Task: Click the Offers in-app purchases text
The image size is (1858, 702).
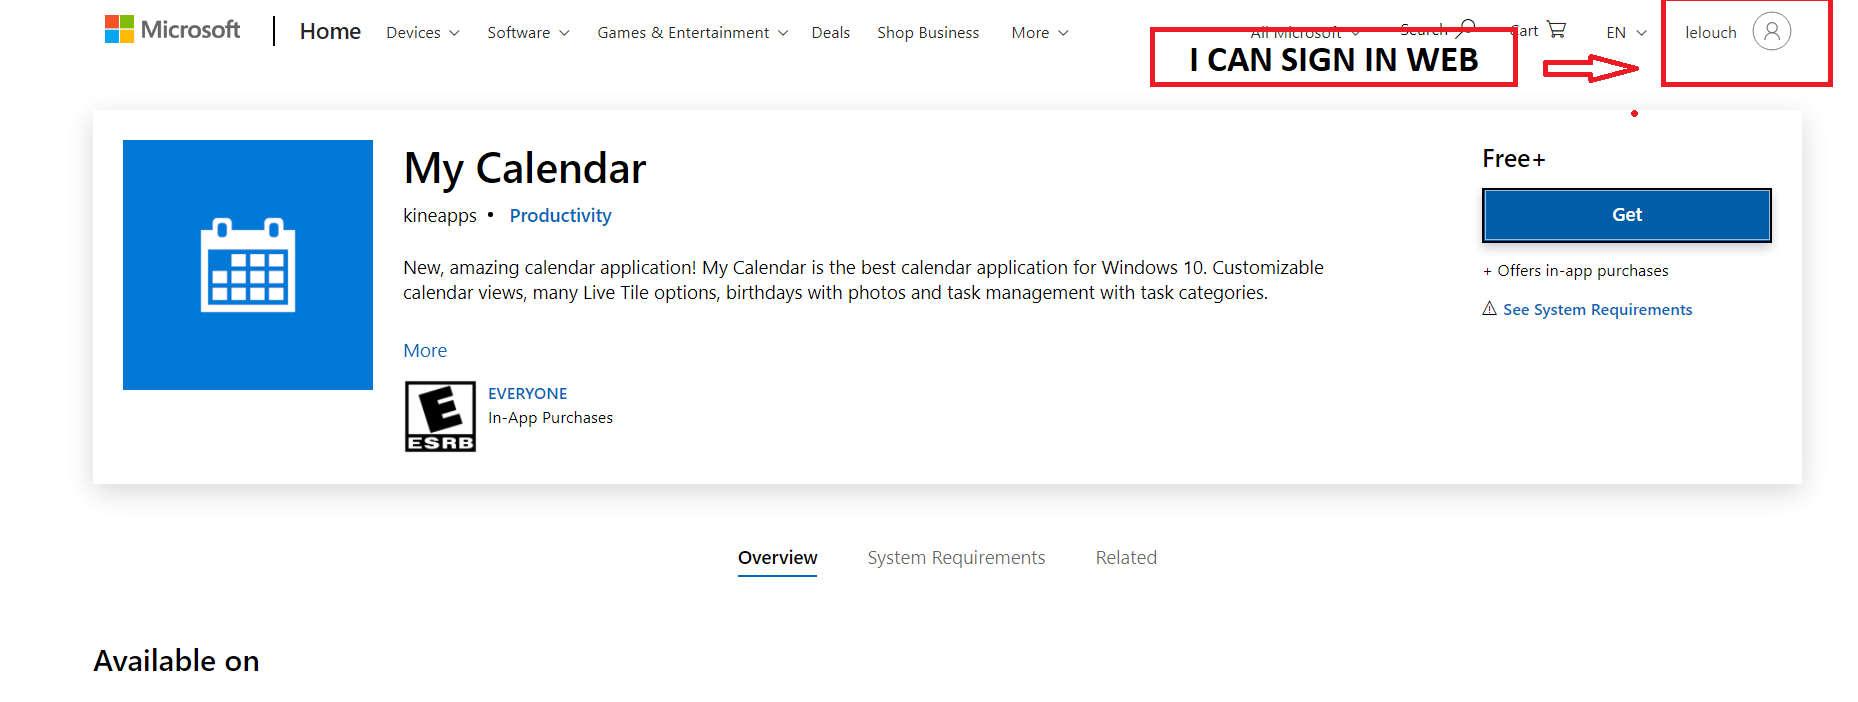Action: pyautogui.click(x=1575, y=271)
